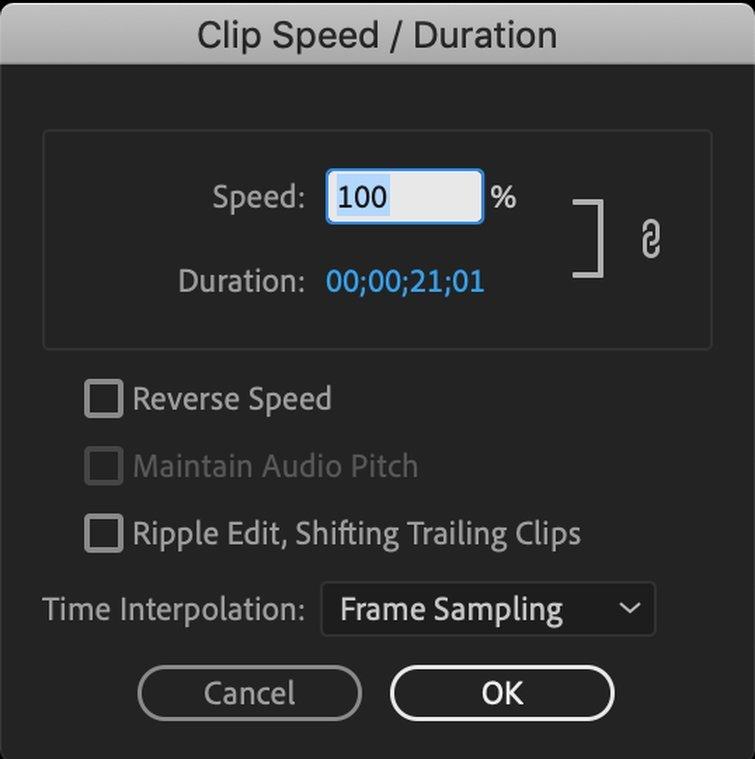Dismiss the dialog using Cancel
Viewport: 755px width, 759px height.
[249, 693]
